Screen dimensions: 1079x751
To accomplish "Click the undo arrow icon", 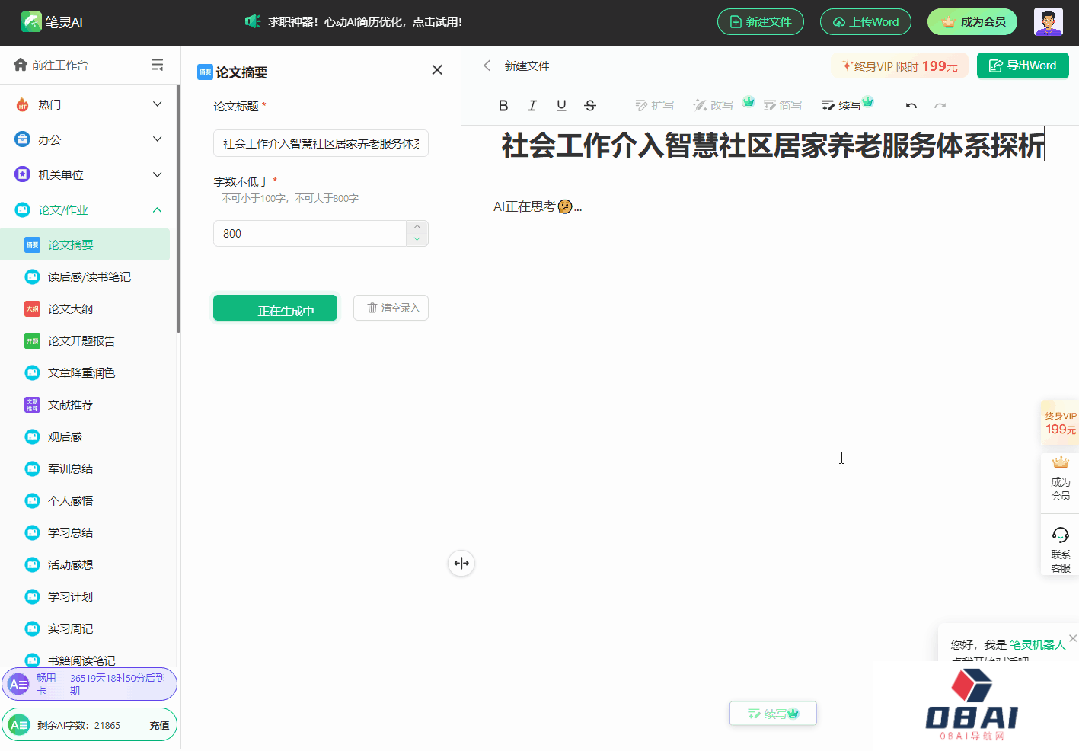I will point(910,105).
